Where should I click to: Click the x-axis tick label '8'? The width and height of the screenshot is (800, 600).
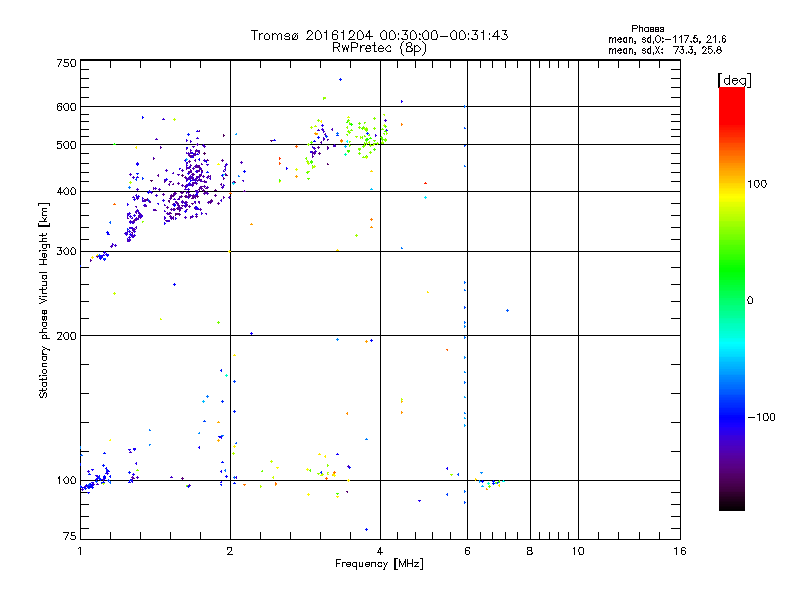click(x=530, y=551)
